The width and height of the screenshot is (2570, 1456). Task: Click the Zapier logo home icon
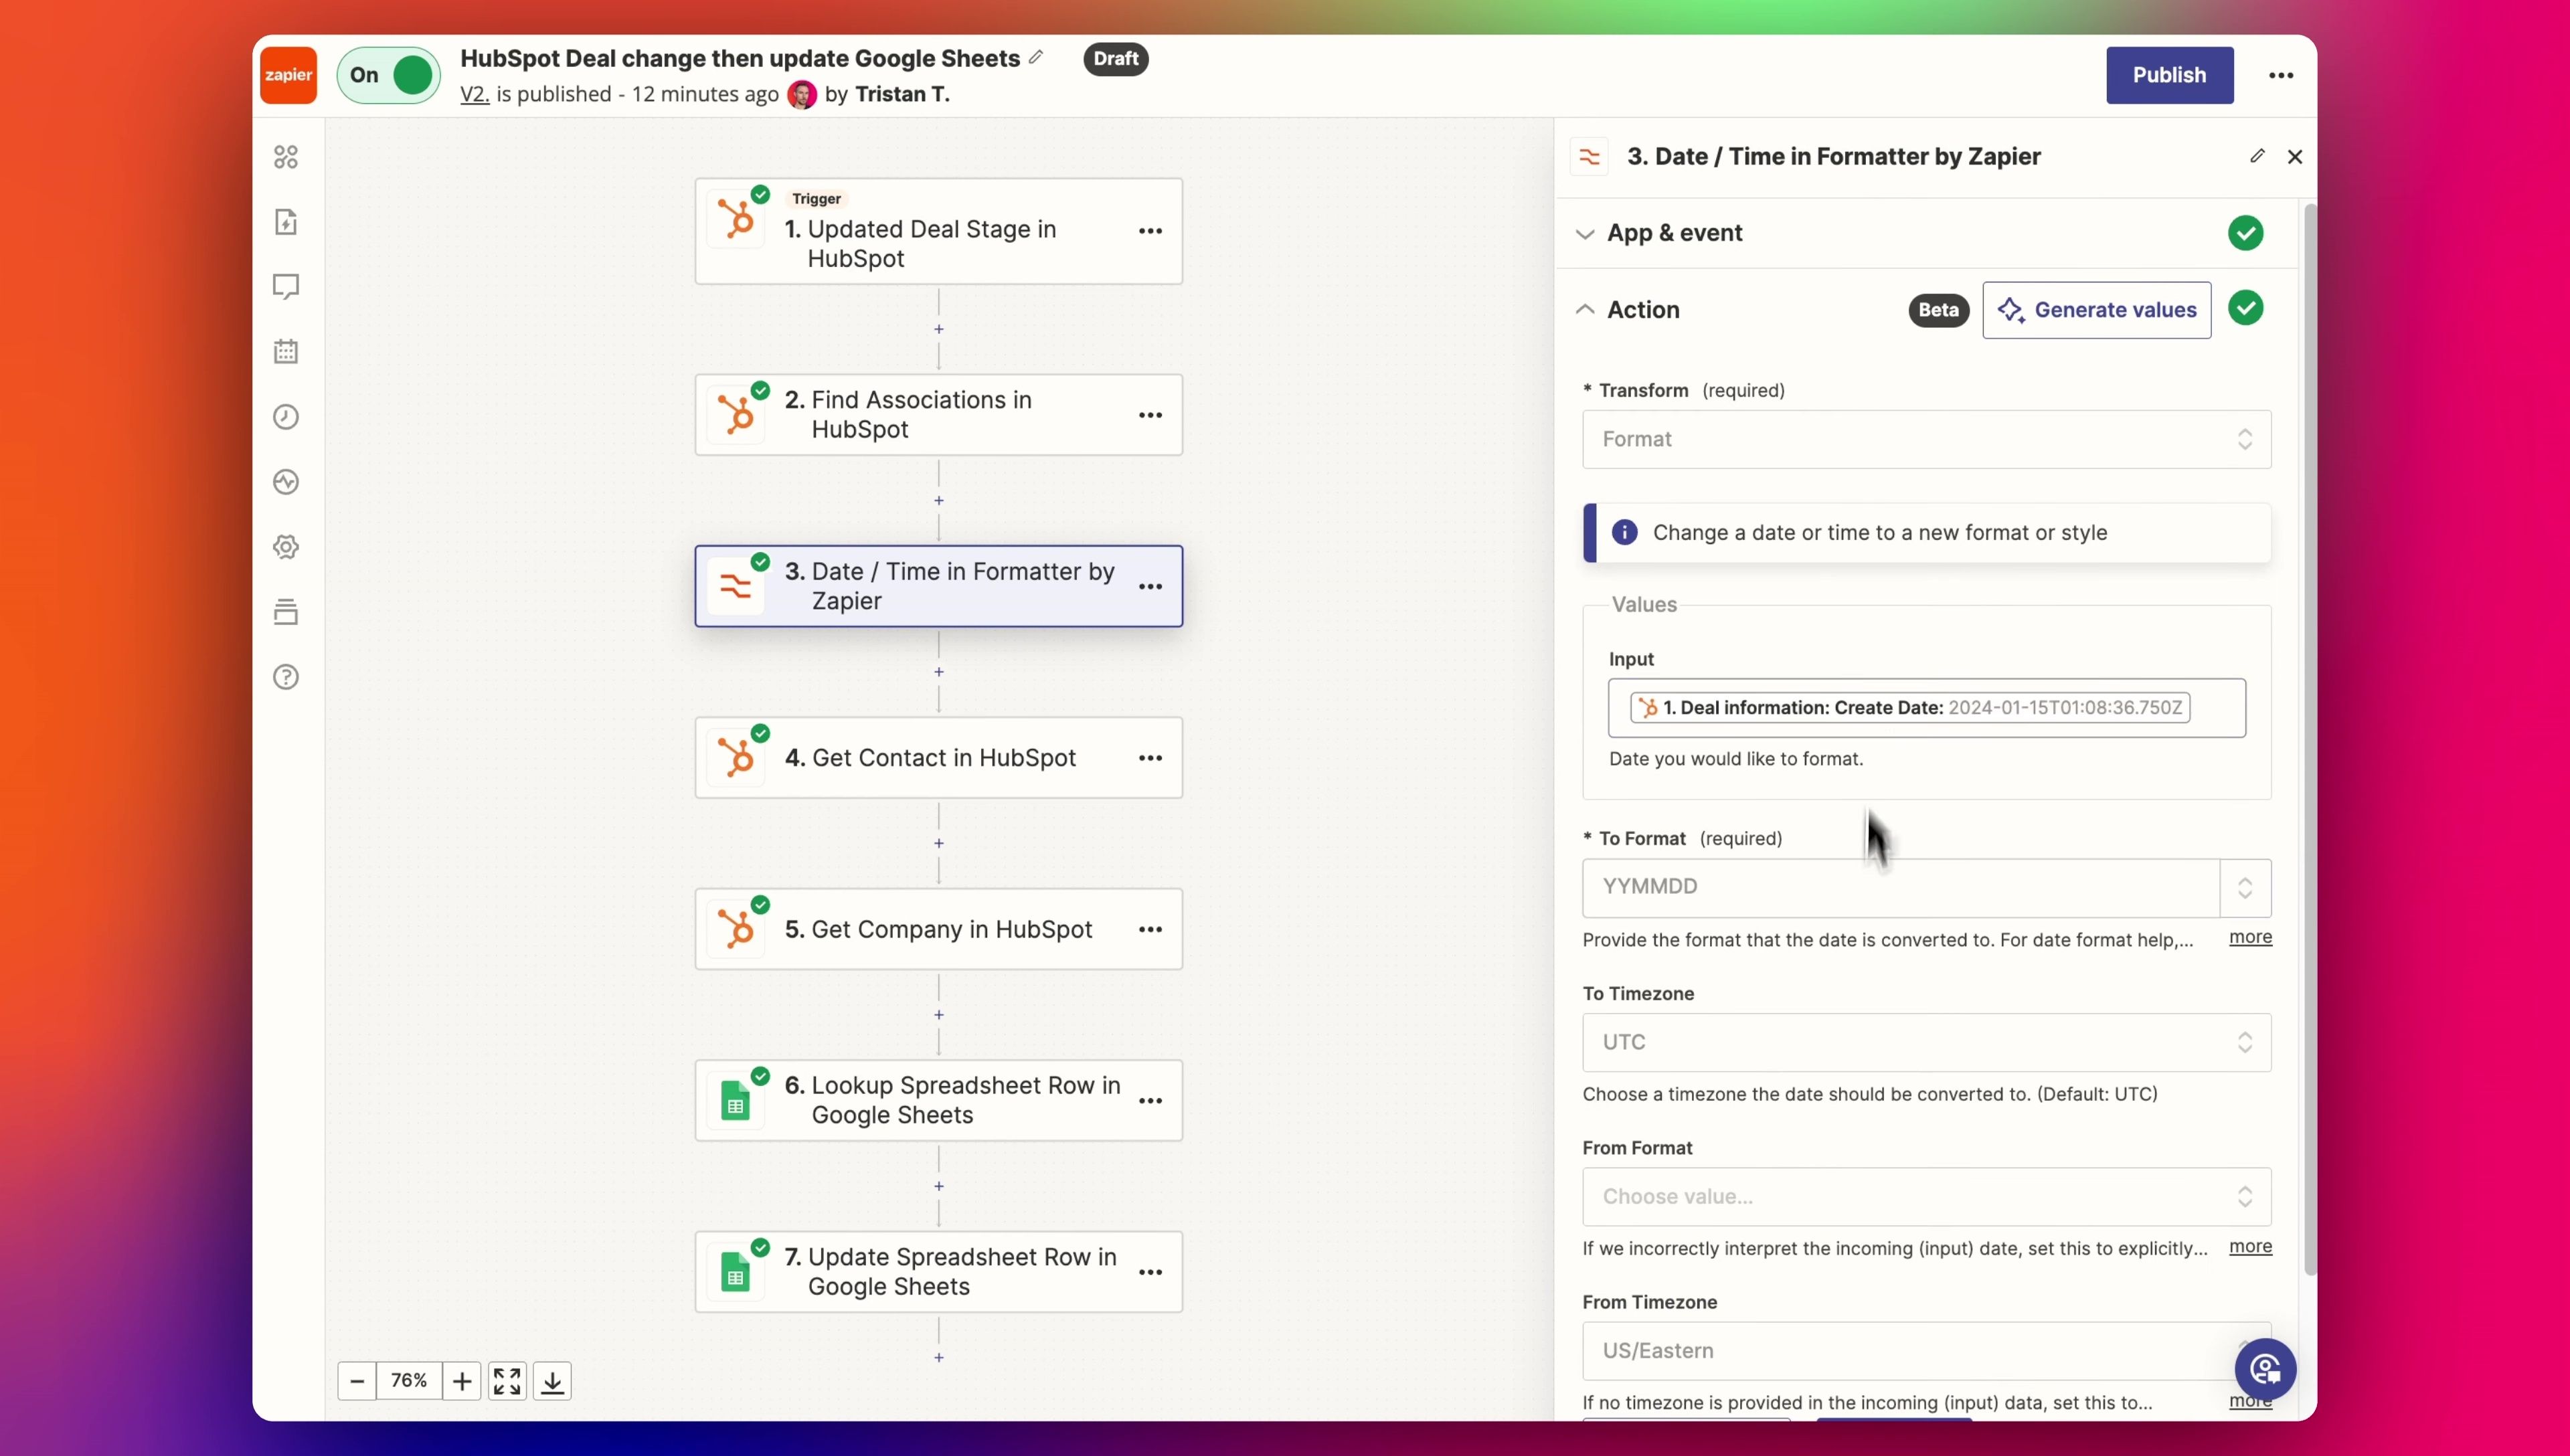(288, 75)
